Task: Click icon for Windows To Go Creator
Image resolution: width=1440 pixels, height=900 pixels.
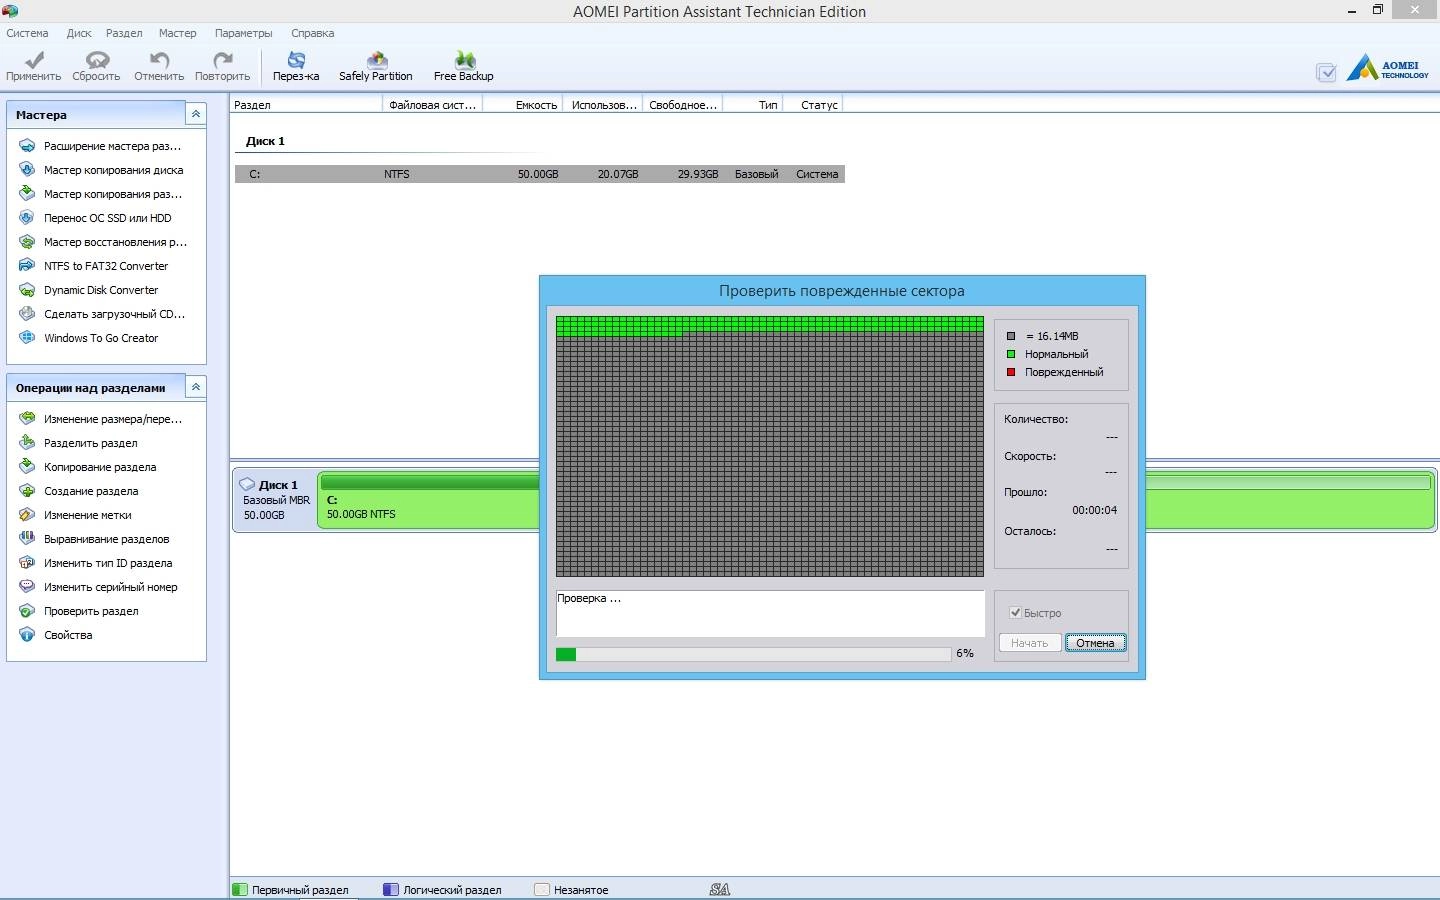Action: tap(27, 338)
